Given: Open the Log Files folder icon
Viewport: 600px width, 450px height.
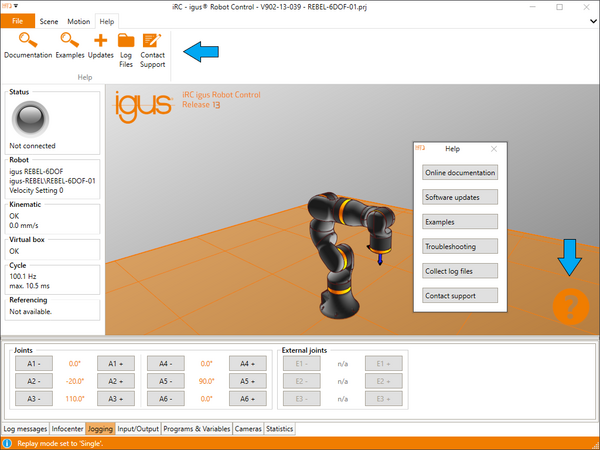Looking at the screenshot, I should (126, 41).
